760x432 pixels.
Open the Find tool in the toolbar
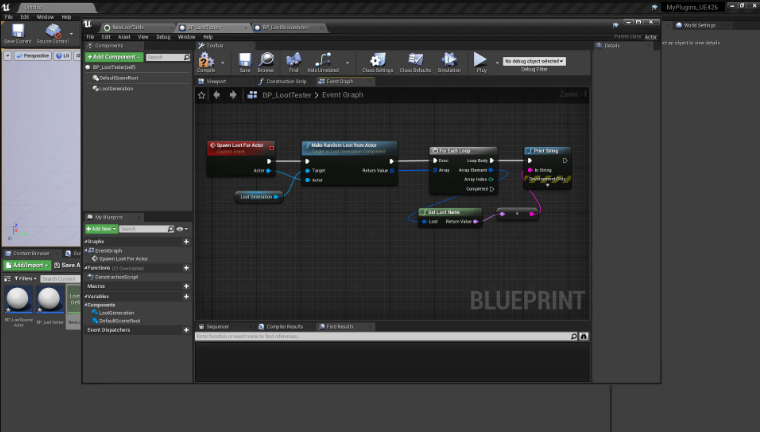293,62
